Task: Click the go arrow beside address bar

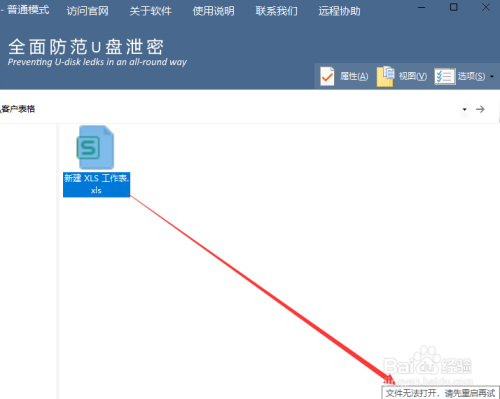Action: (480, 109)
